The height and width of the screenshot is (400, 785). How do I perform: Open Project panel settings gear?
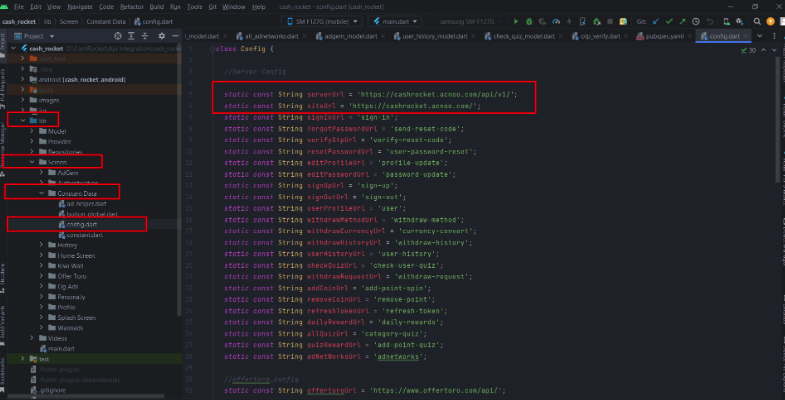click(161, 36)
